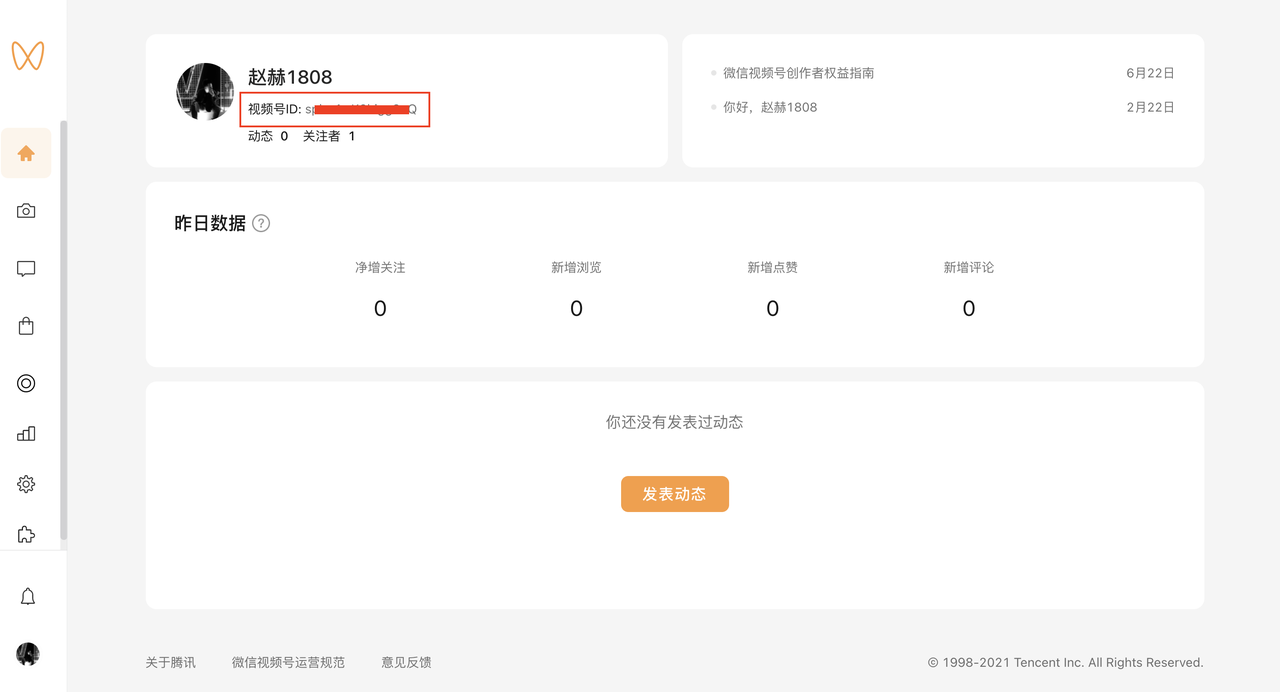Viewport: 1280px width, 692px height.
Task: Open the chat bubble comments icon
Action: (26, 269)
